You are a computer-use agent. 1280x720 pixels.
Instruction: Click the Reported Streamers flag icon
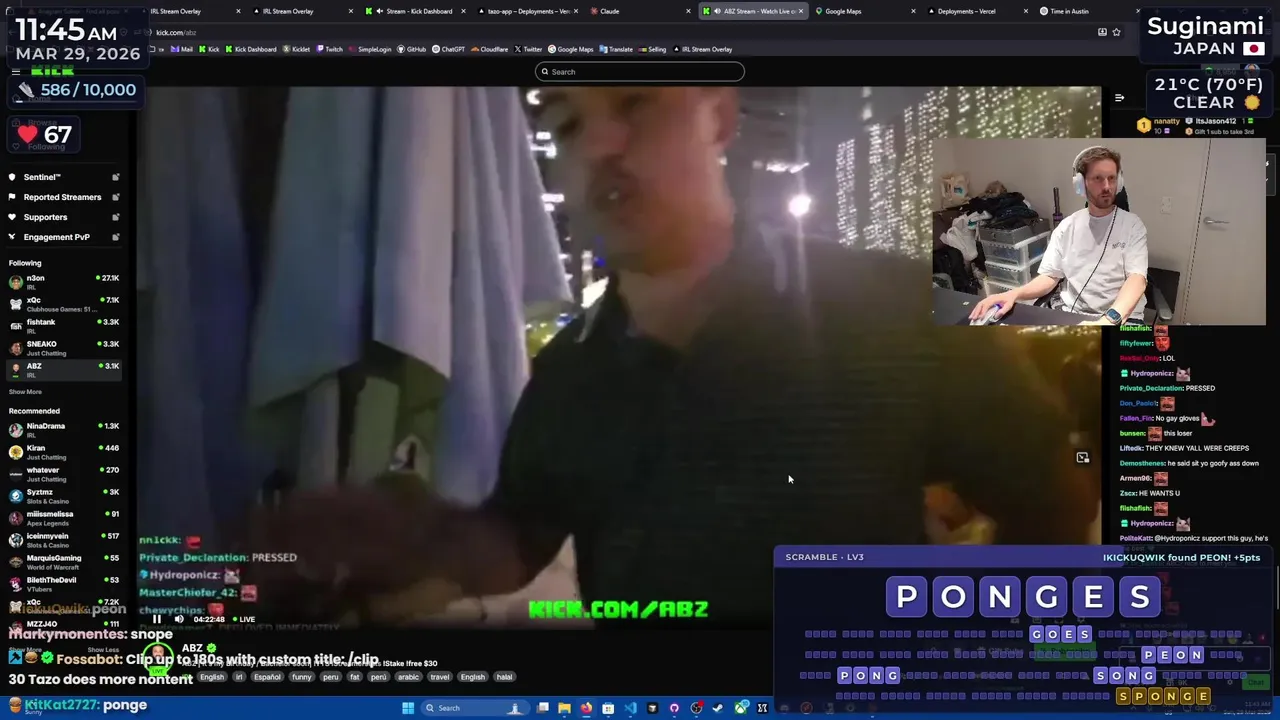12,197
